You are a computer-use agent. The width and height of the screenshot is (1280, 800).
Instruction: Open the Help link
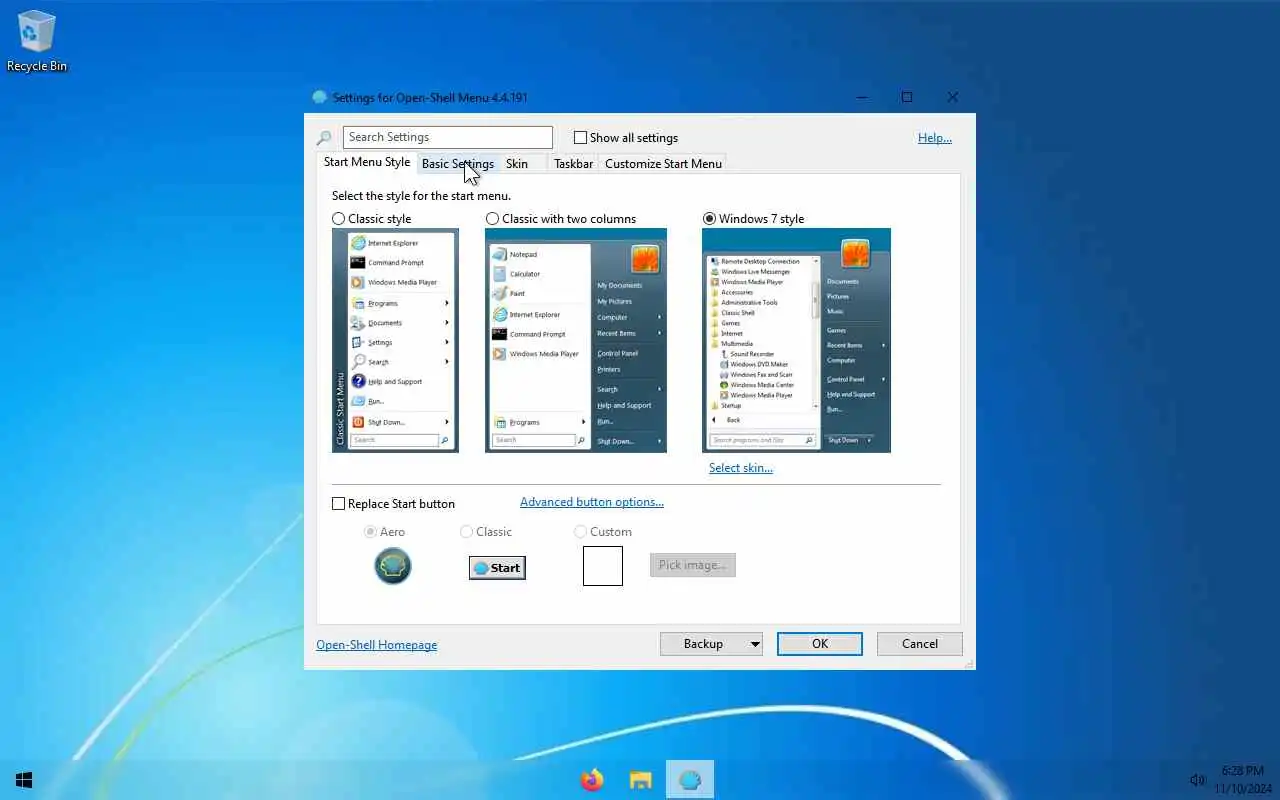click(935, 138)
